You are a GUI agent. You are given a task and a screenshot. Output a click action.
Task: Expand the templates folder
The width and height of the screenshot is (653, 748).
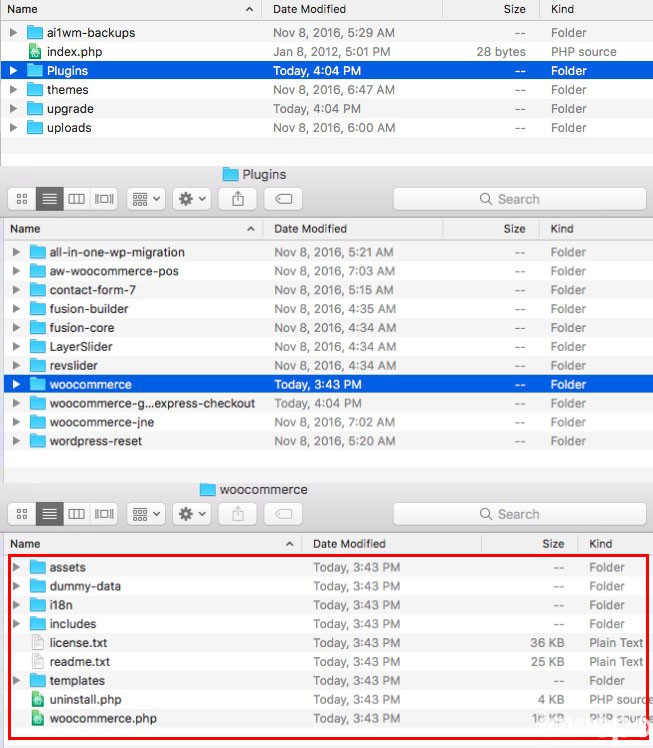(16, 680)
